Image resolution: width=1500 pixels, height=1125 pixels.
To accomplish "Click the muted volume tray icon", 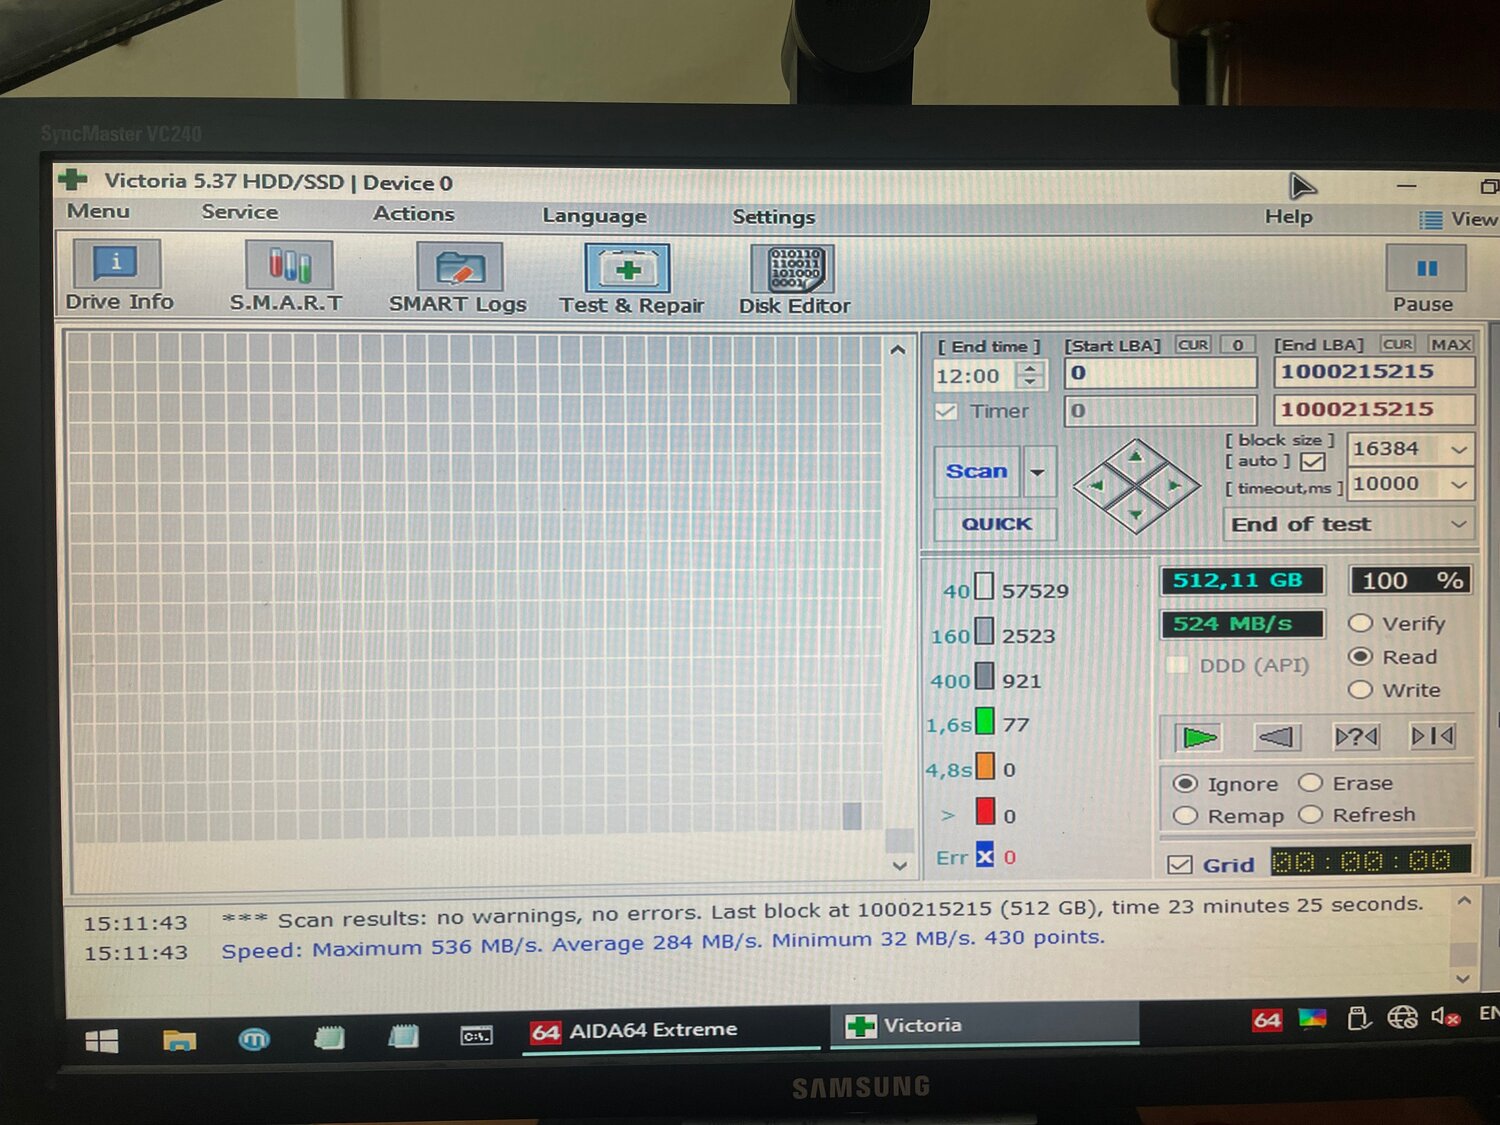I will (1445, 1017).
